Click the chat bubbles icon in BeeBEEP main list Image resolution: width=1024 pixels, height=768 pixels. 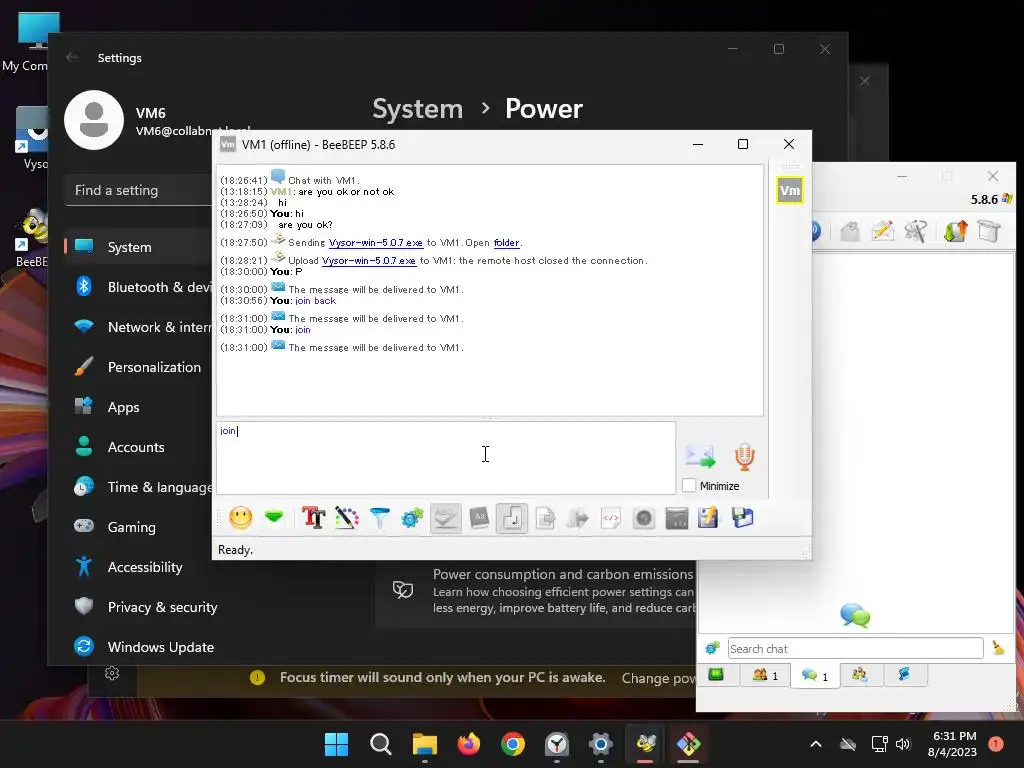(x=855, y=615)
